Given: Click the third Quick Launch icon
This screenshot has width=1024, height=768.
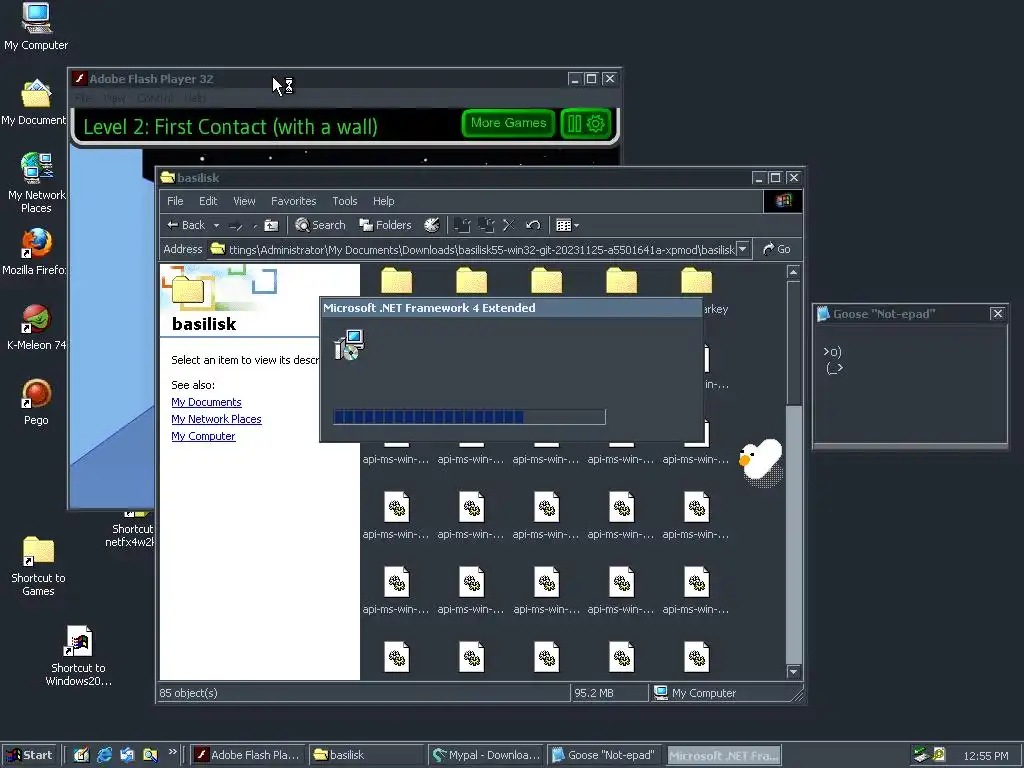Looking at the screenshot, I should pos(127,755).
